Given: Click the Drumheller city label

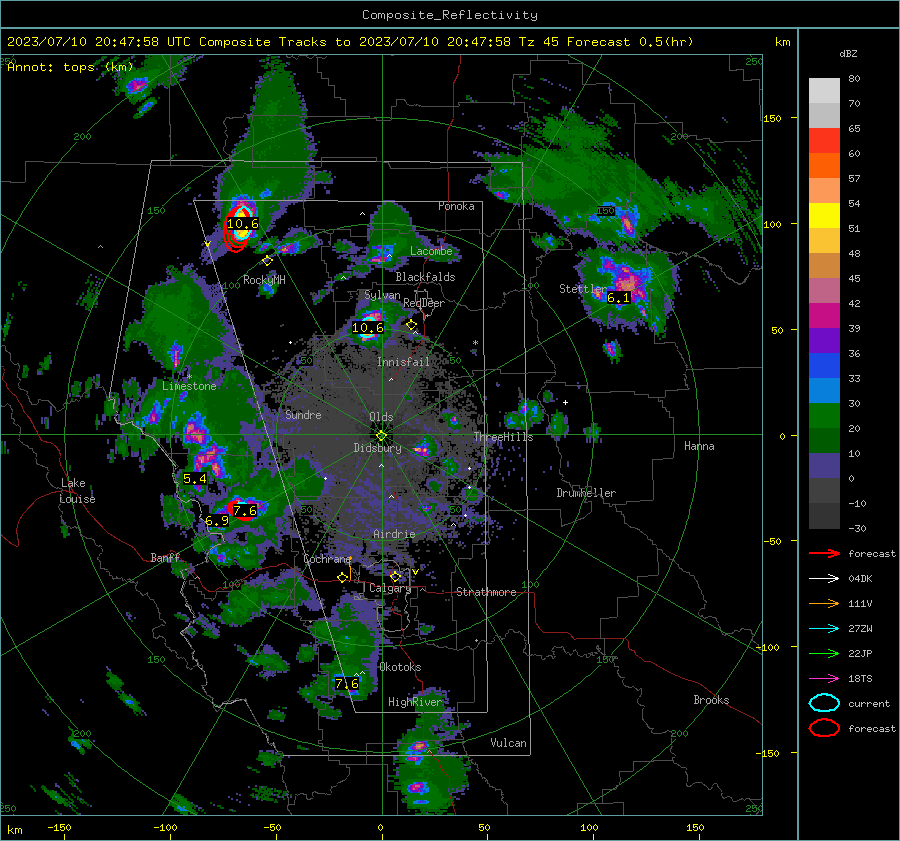Looking at the screenshot, I should [586, 493].
